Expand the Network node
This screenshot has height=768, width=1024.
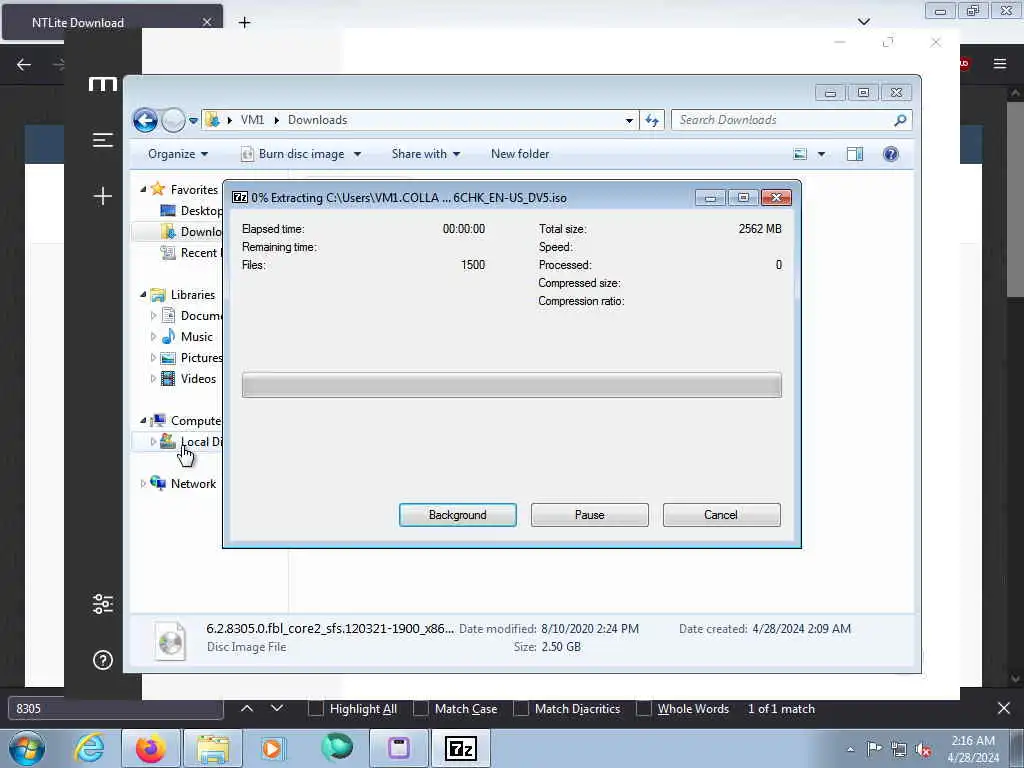pyautogui.click(x=143, y=483)
